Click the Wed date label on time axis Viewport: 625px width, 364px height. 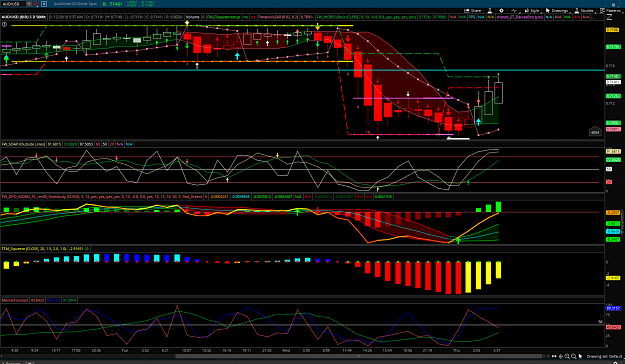click(x=286, y=350)
